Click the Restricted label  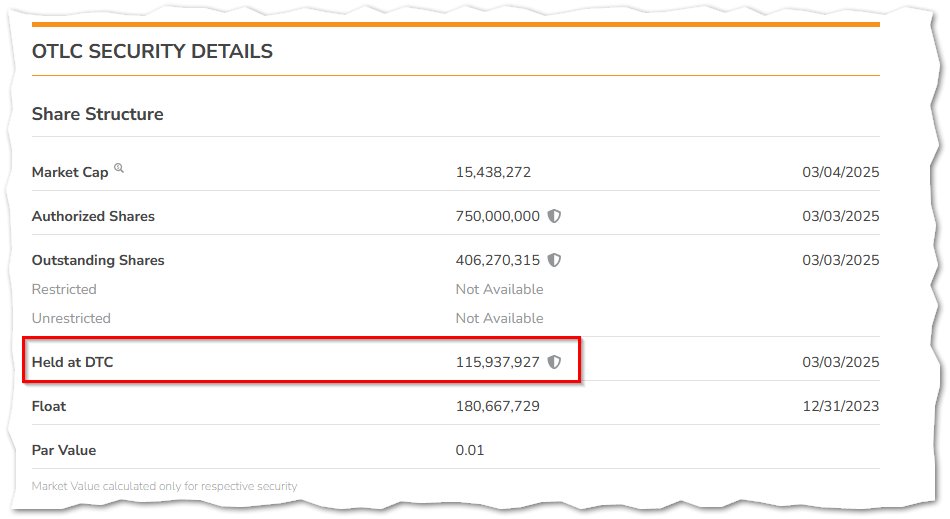tap(64, 289)
